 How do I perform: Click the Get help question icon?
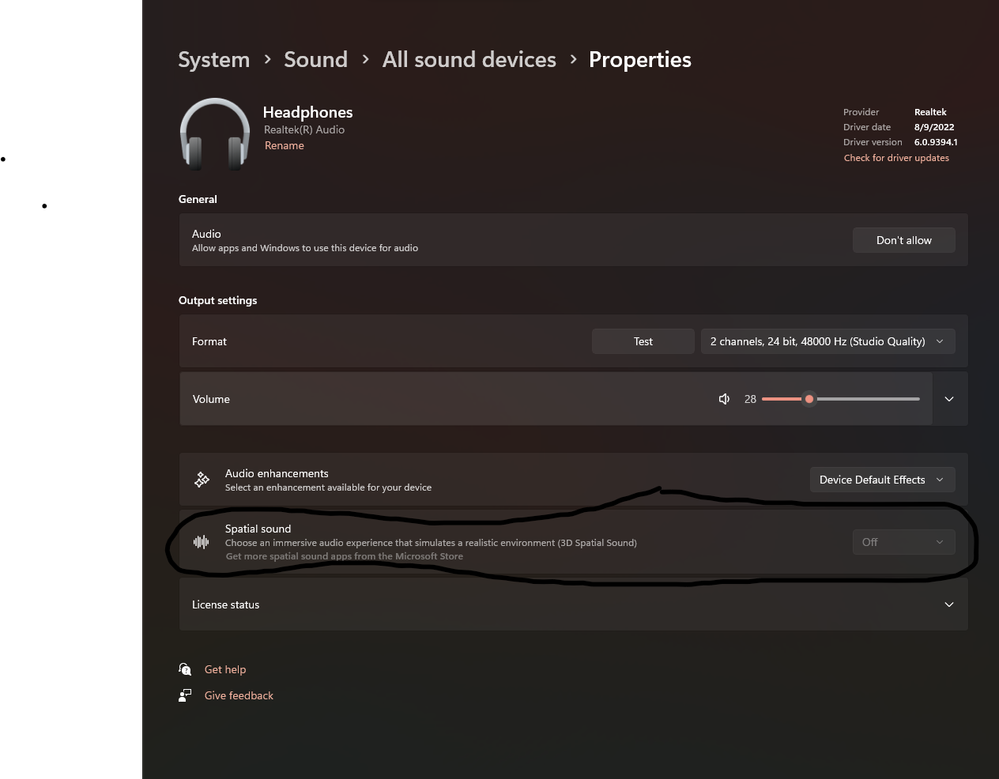185,668
